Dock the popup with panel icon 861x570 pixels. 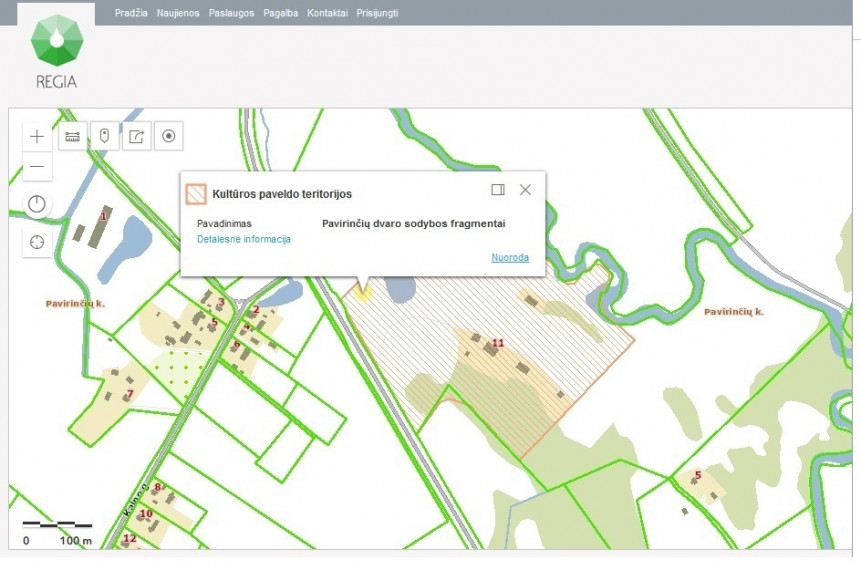498,189
